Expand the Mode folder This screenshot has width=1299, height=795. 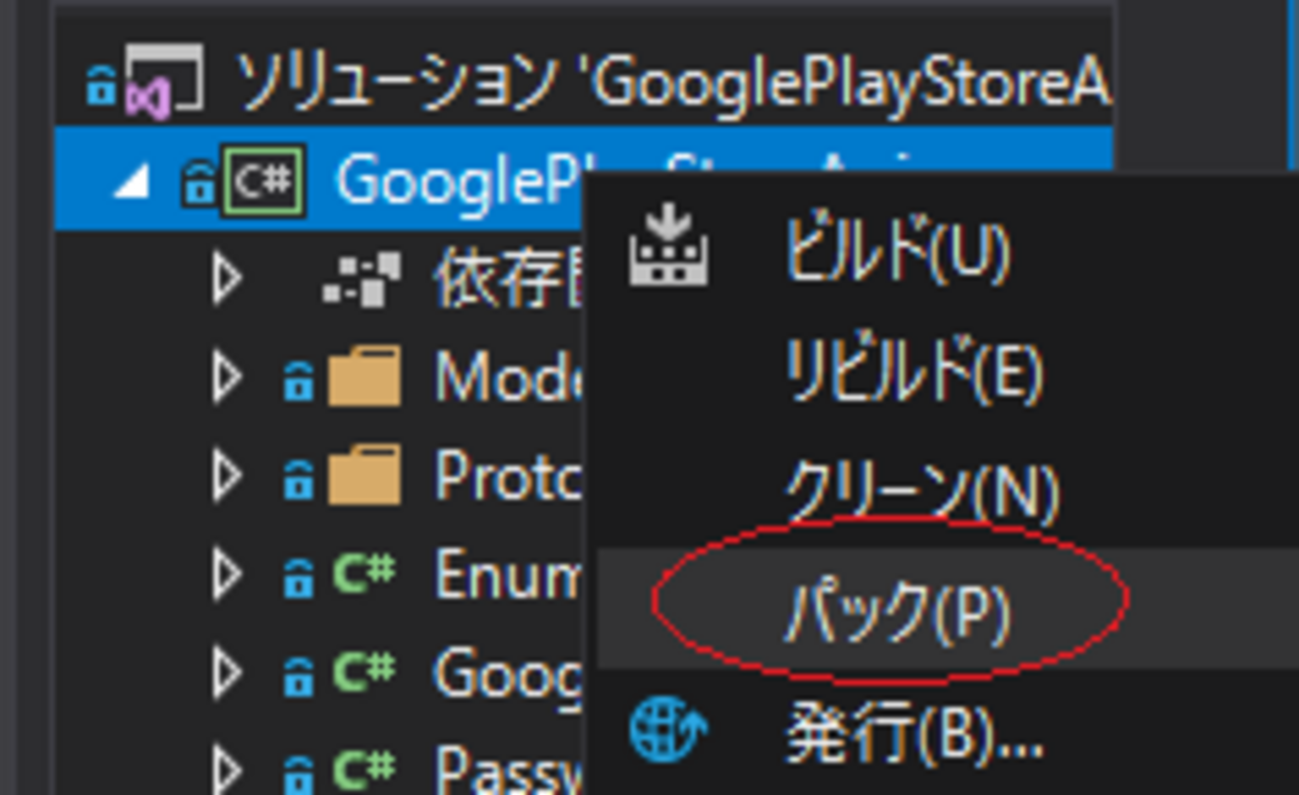pyautogui.click(x=228, y=377)
